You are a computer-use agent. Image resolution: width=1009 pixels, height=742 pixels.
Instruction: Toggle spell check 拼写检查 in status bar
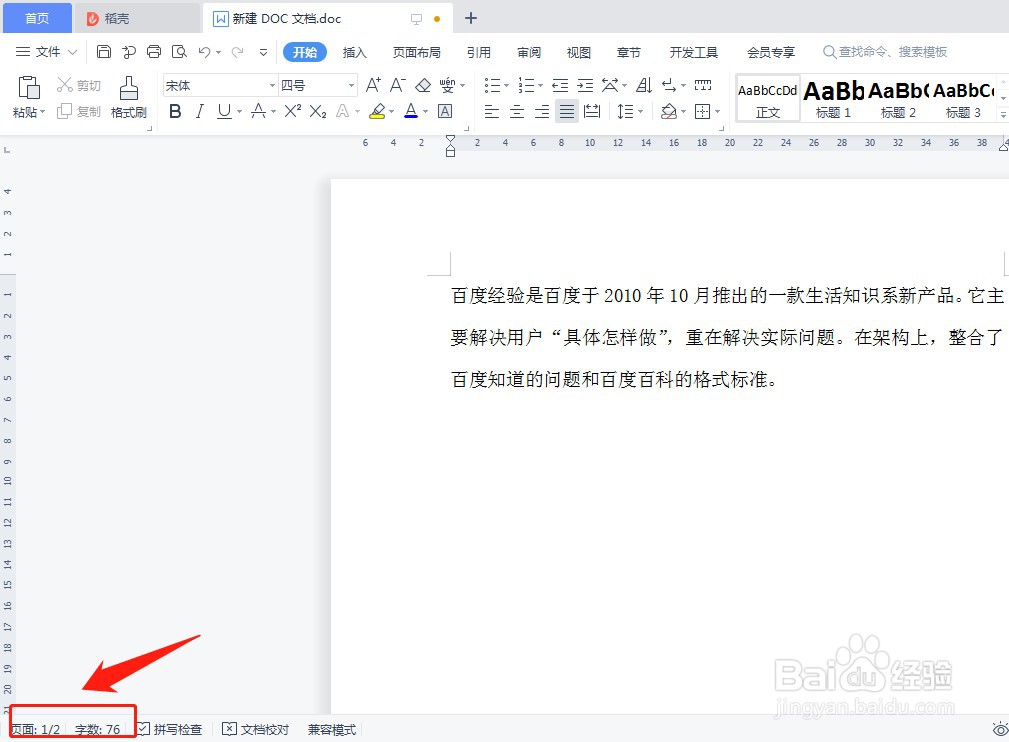(x=170, y=730)
